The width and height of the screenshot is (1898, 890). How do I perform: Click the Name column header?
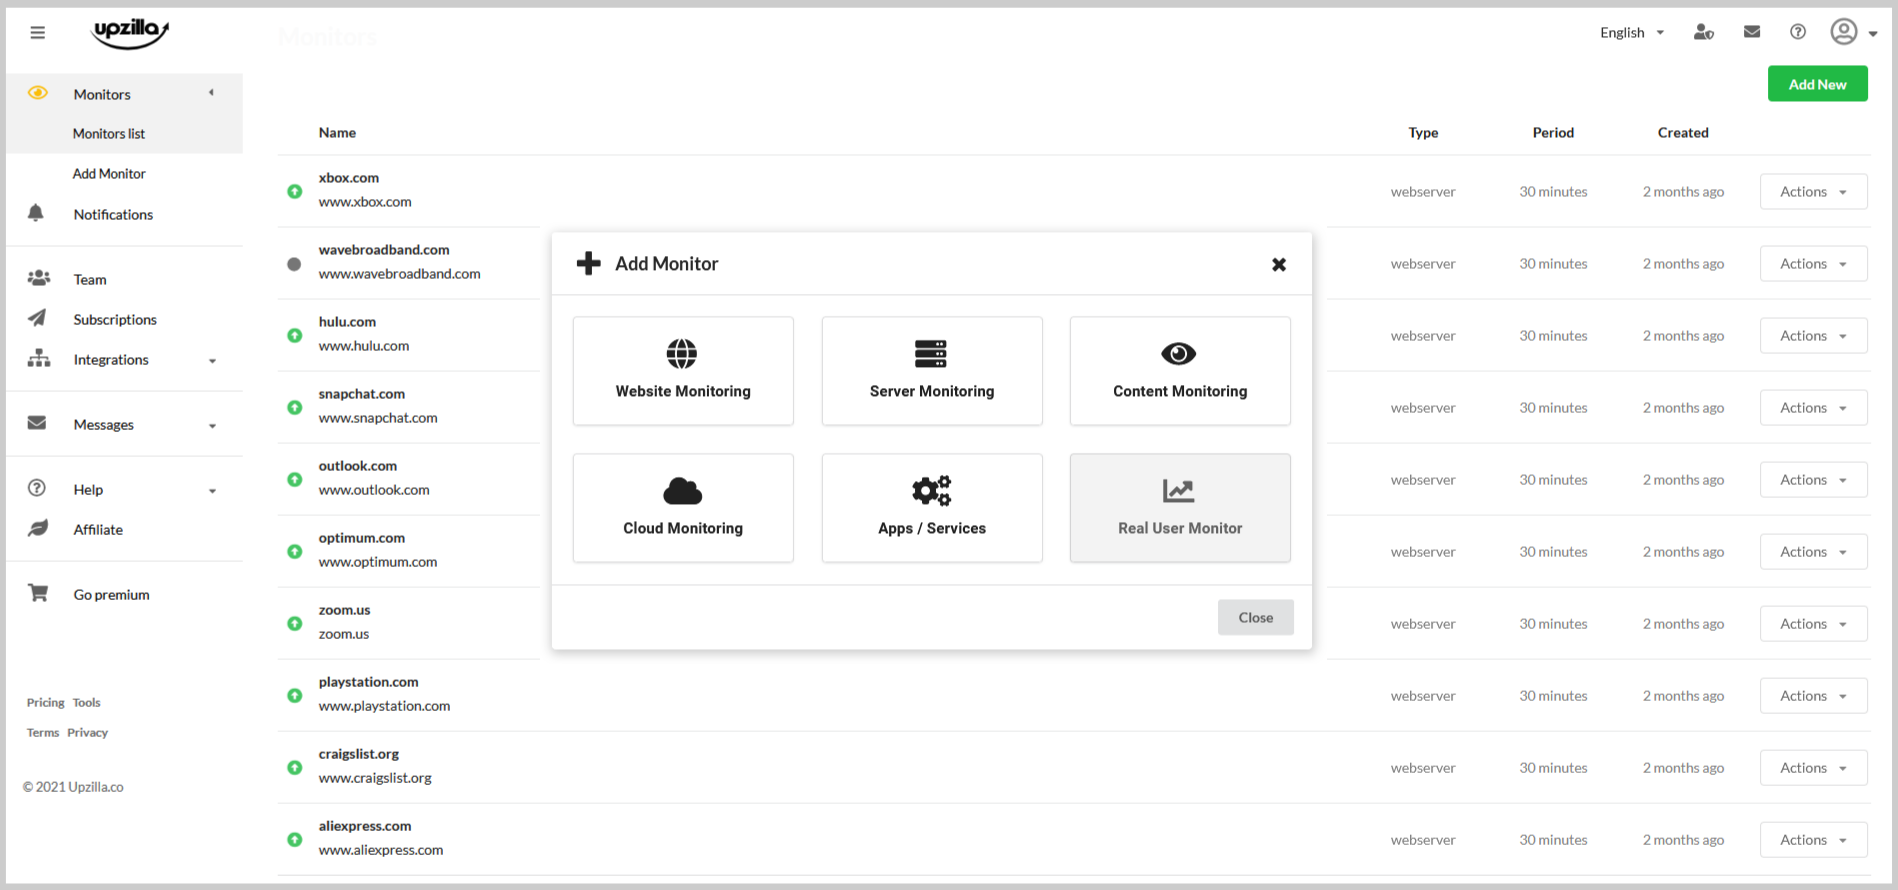pos(337,132)
